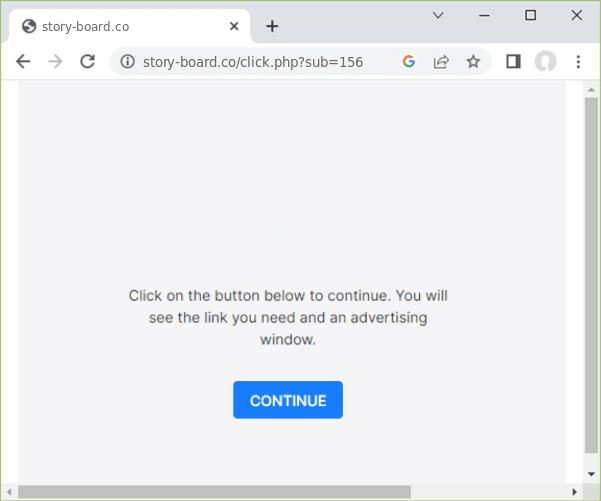Open the profile avatar menu
601x501 pixels.
(x=545, y=62)
